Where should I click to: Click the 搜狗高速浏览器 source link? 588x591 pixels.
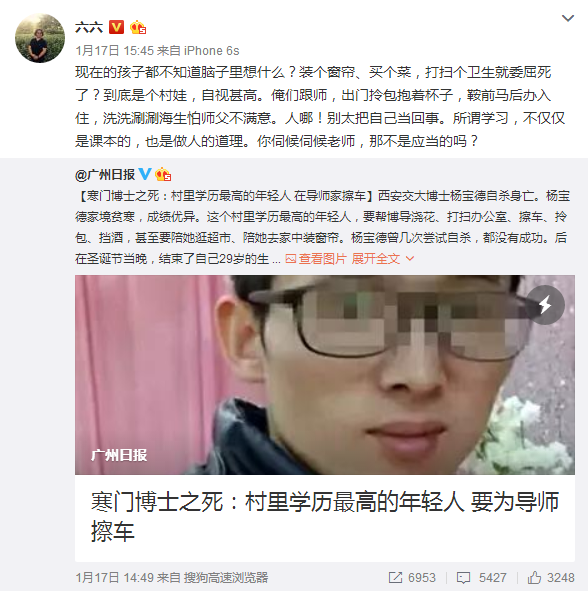[x=226, y=577]
